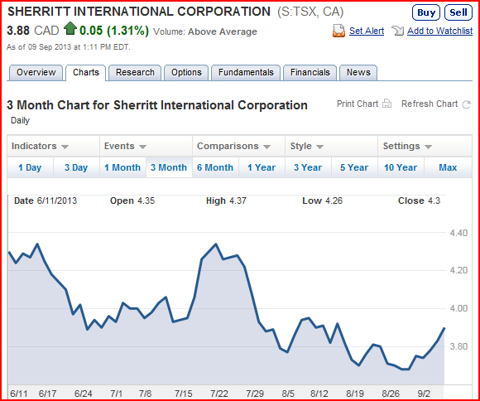This screenshot has height=401, width=480.
Task: Choose the 1 Month range
Action: pos(123,167)
